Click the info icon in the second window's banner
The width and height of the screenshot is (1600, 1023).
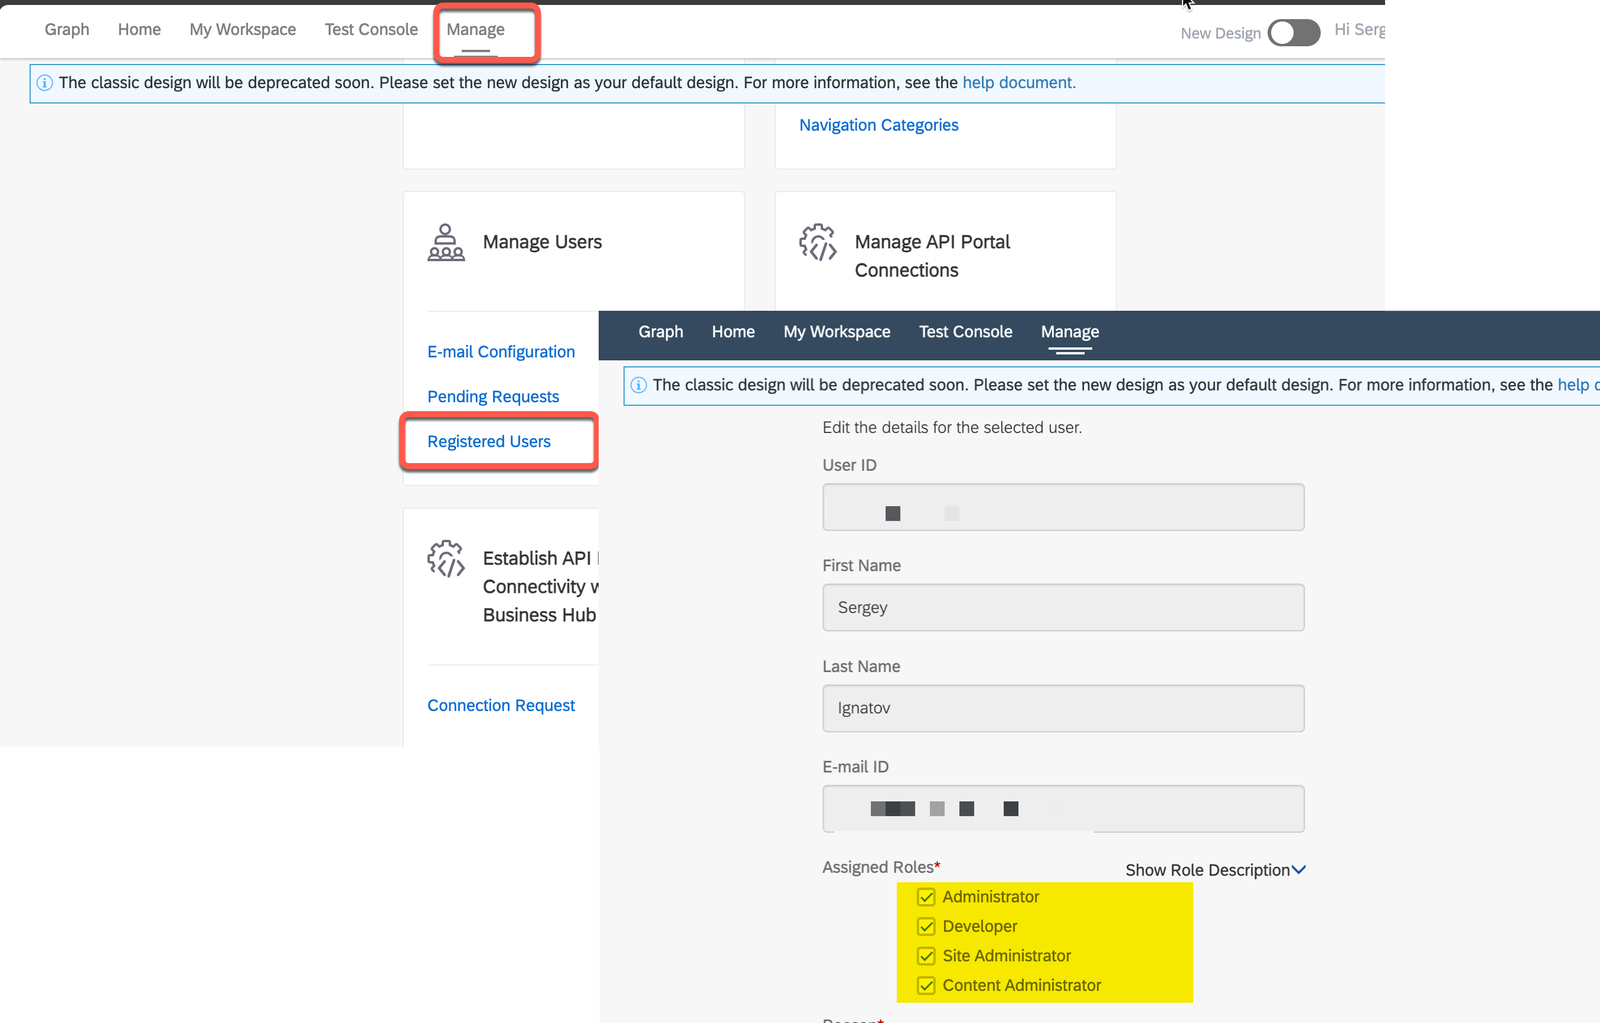point(638,385)
